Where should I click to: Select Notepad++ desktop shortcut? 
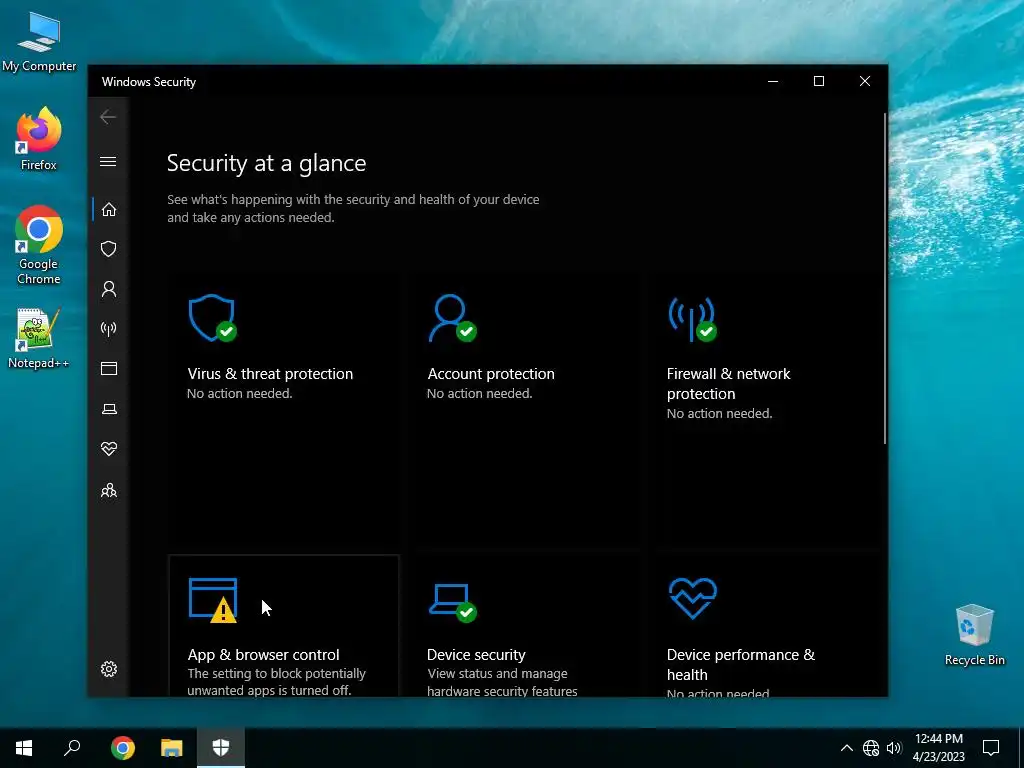pyautogui.click(x=39, y=338)
